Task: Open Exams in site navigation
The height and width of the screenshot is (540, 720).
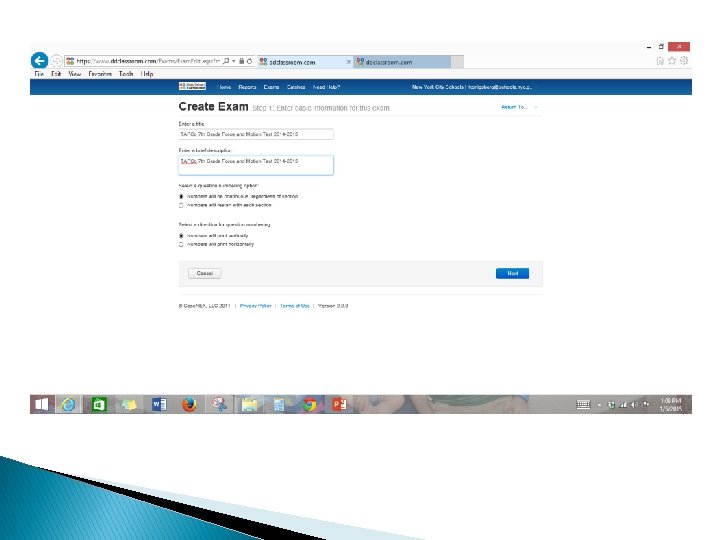Action: pos(271,87)
